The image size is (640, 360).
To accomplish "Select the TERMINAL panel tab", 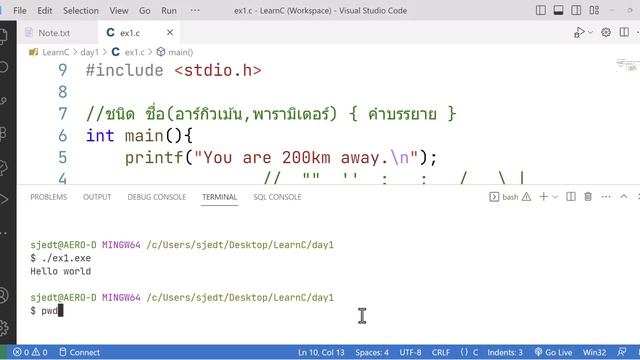I will click(220, 197).
